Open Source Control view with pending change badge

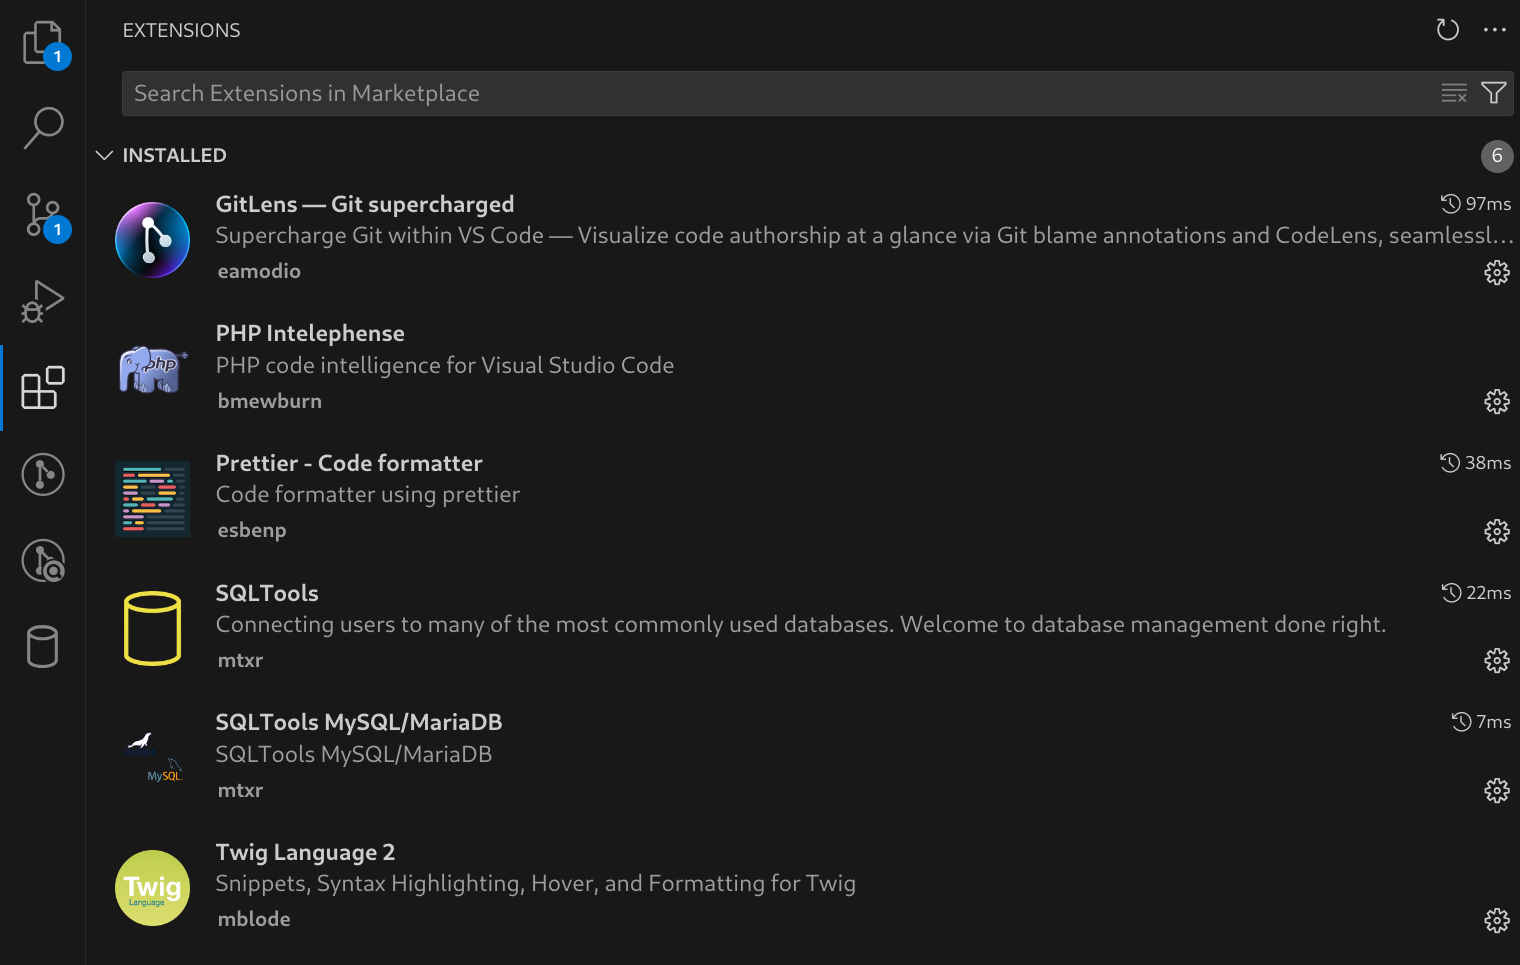42,215
